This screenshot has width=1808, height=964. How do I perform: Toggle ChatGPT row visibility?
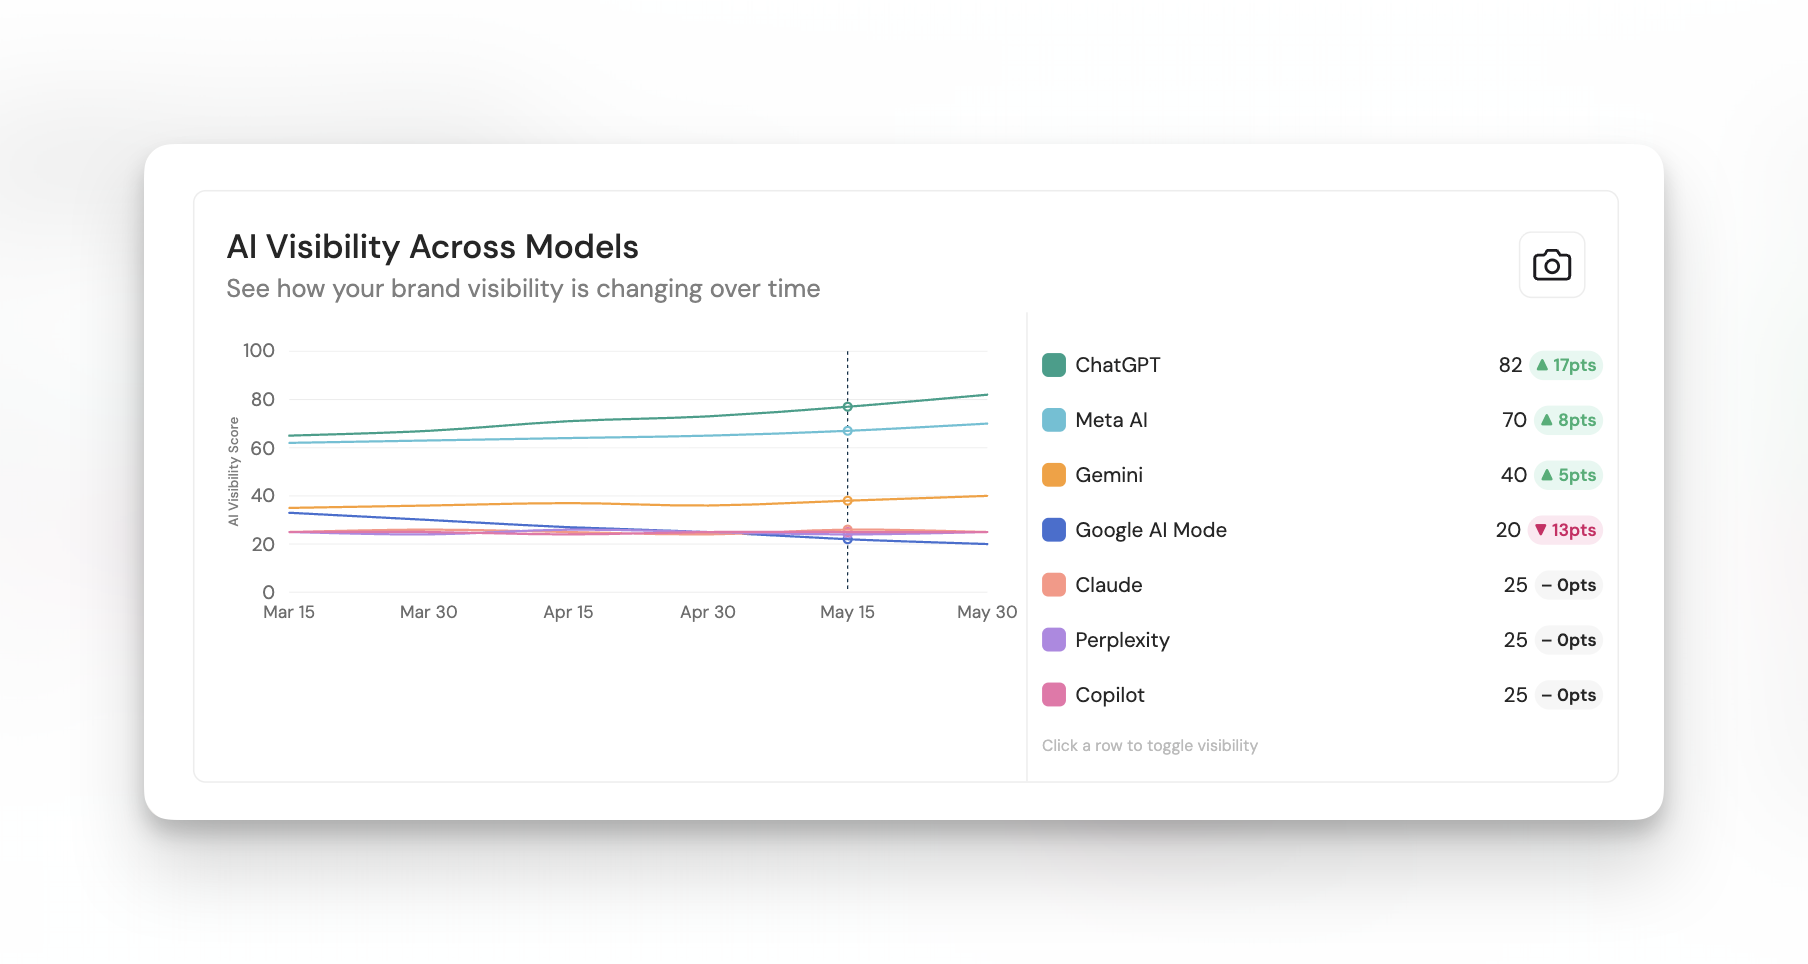1322,365
